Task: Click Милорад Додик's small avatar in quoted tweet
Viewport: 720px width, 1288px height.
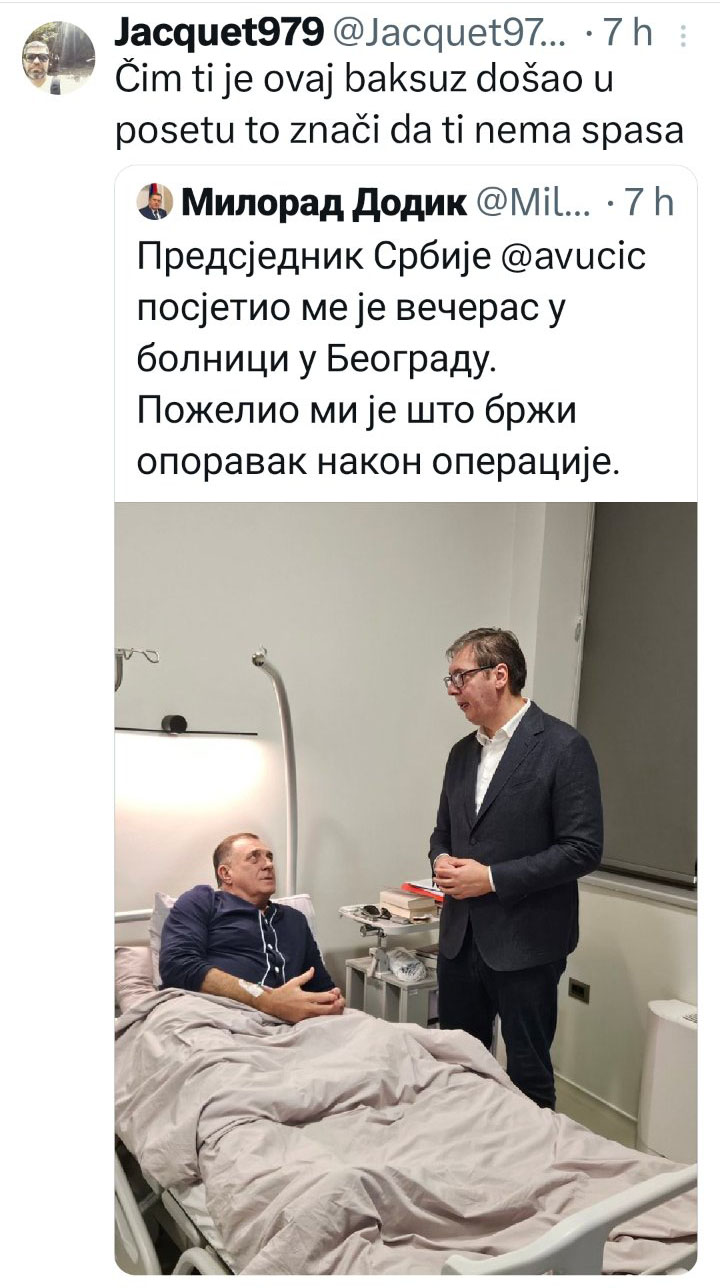Action: pyautogui.click(x=153, y=202)
